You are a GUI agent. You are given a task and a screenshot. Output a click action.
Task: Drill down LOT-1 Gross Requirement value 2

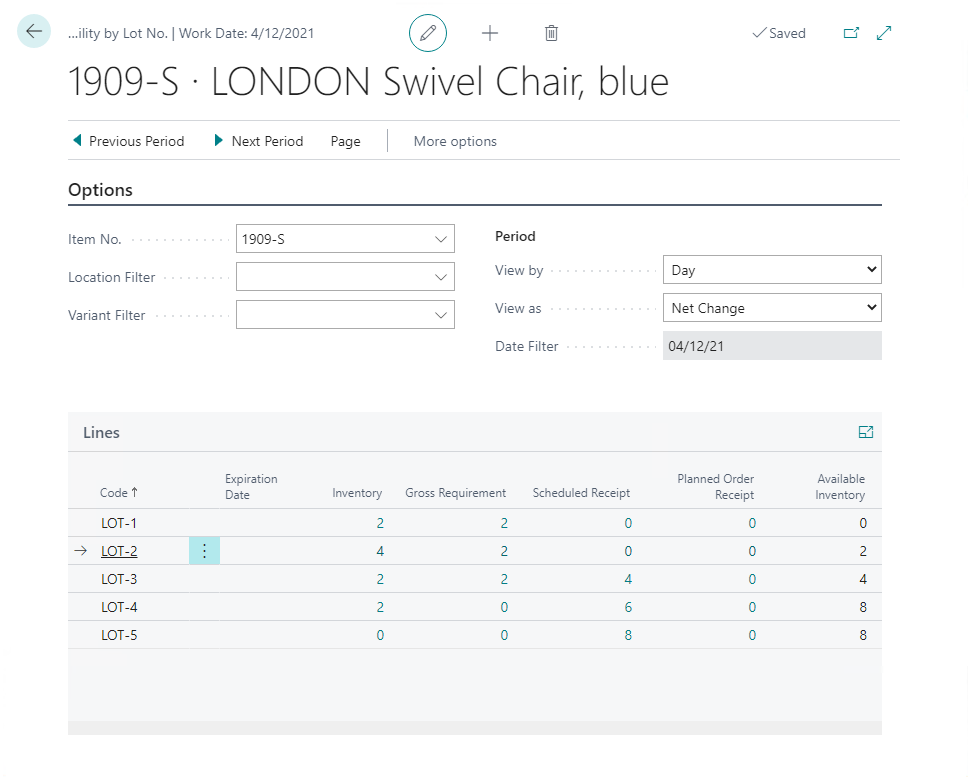(504, 523)
